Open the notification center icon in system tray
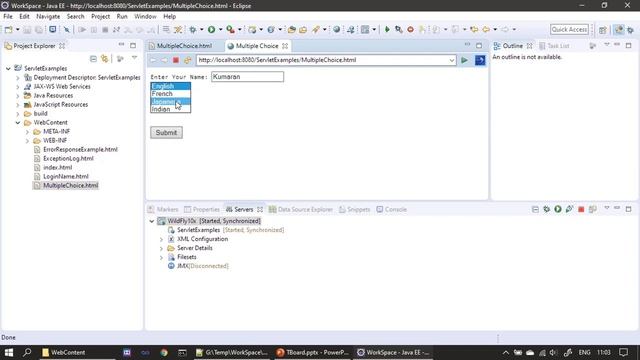This screenshot has height=360, width=640. (x=623, y=352)
